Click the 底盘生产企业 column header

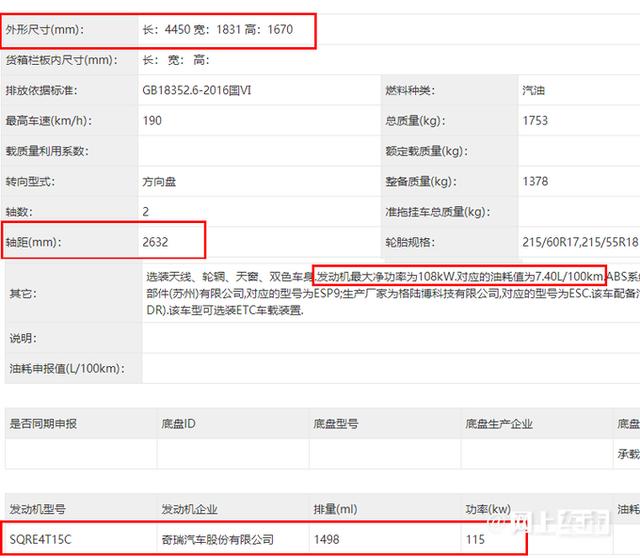point(499,424)
